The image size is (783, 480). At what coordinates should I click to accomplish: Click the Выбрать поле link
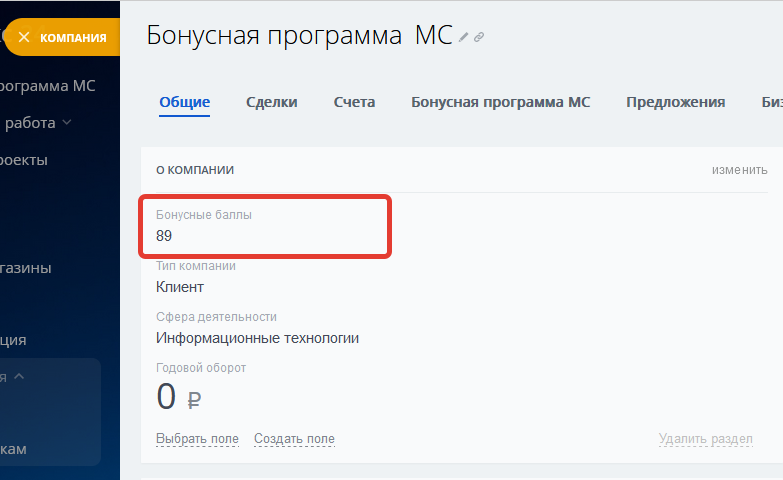coord(197,439)
